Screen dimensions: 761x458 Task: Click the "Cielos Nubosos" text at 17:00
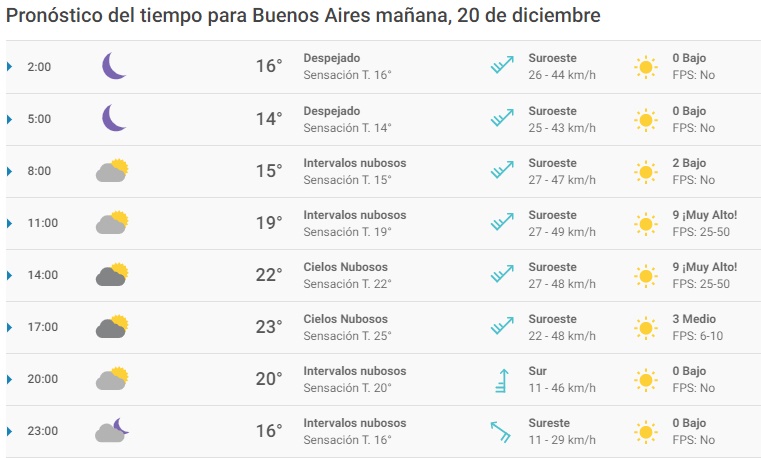click(345, 319)
